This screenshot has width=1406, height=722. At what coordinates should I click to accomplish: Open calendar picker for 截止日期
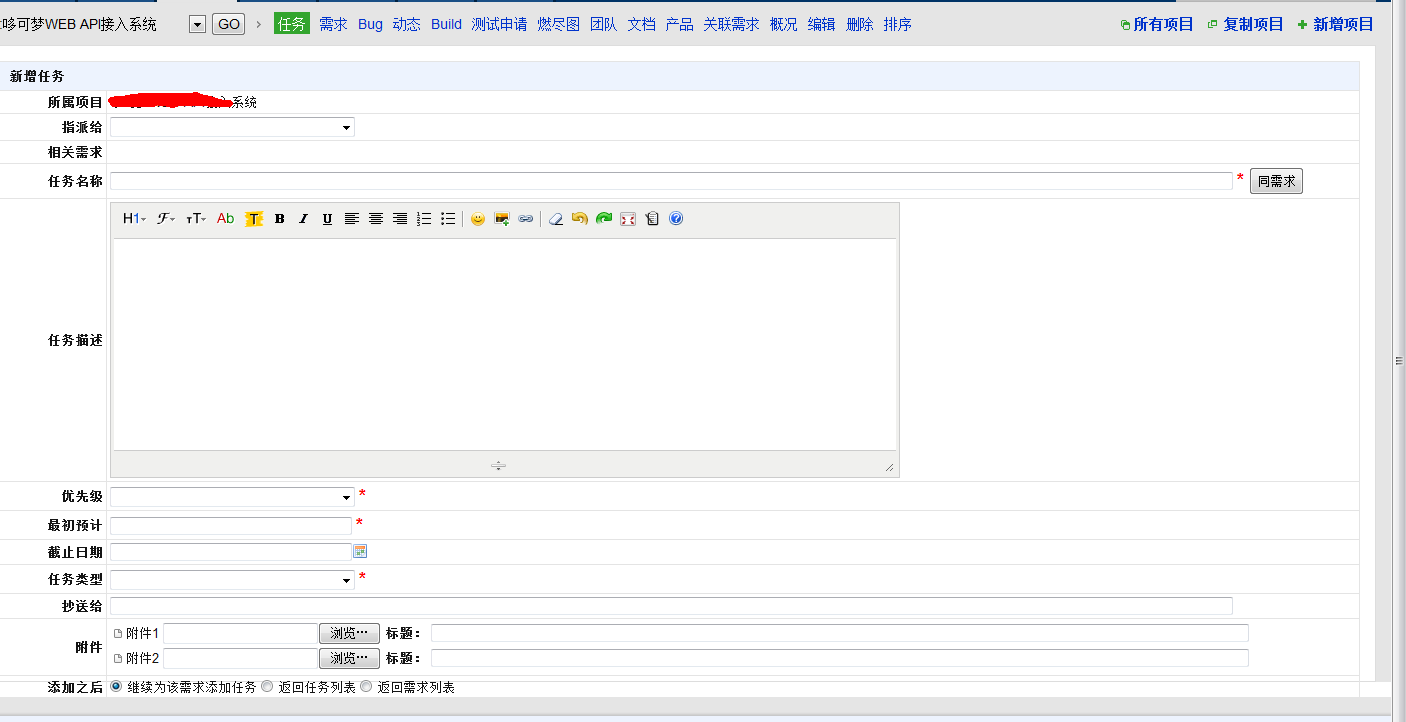point(360,551)
